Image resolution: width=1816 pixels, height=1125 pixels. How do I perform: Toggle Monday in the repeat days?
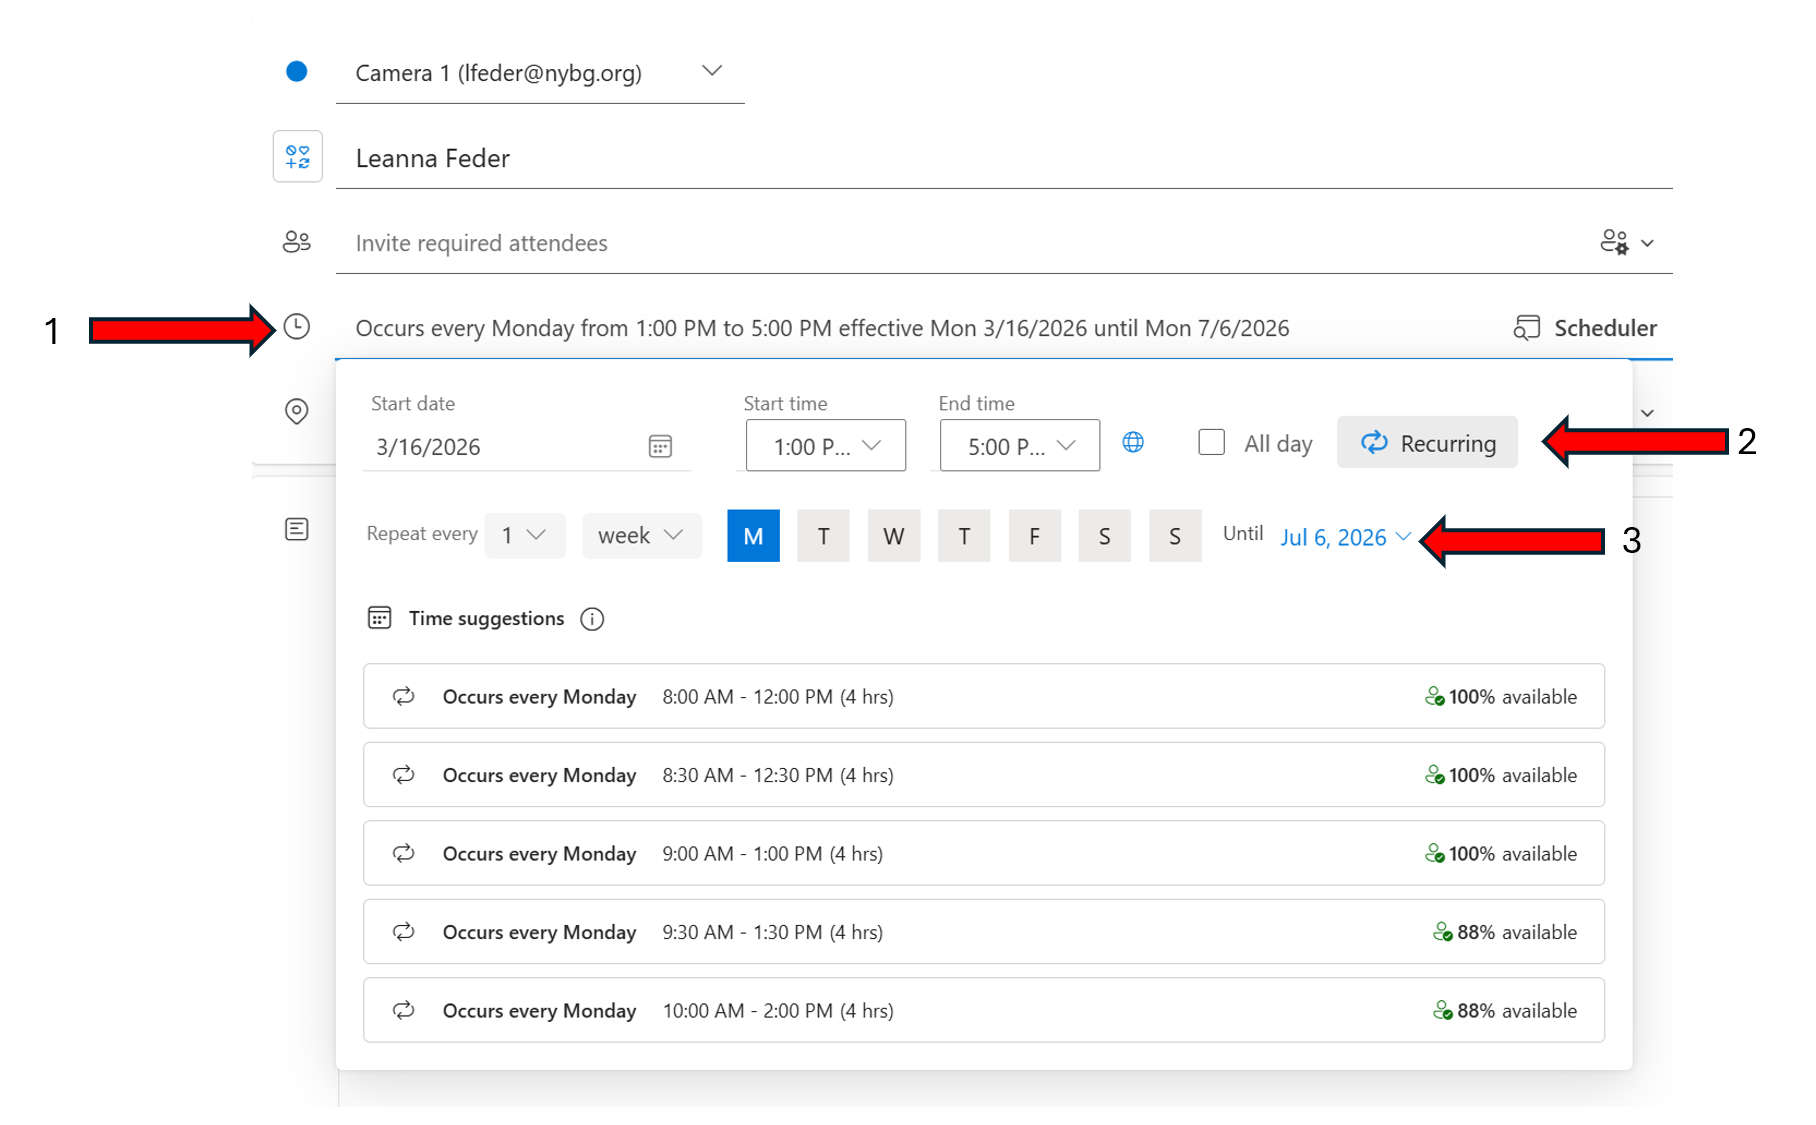753,536
